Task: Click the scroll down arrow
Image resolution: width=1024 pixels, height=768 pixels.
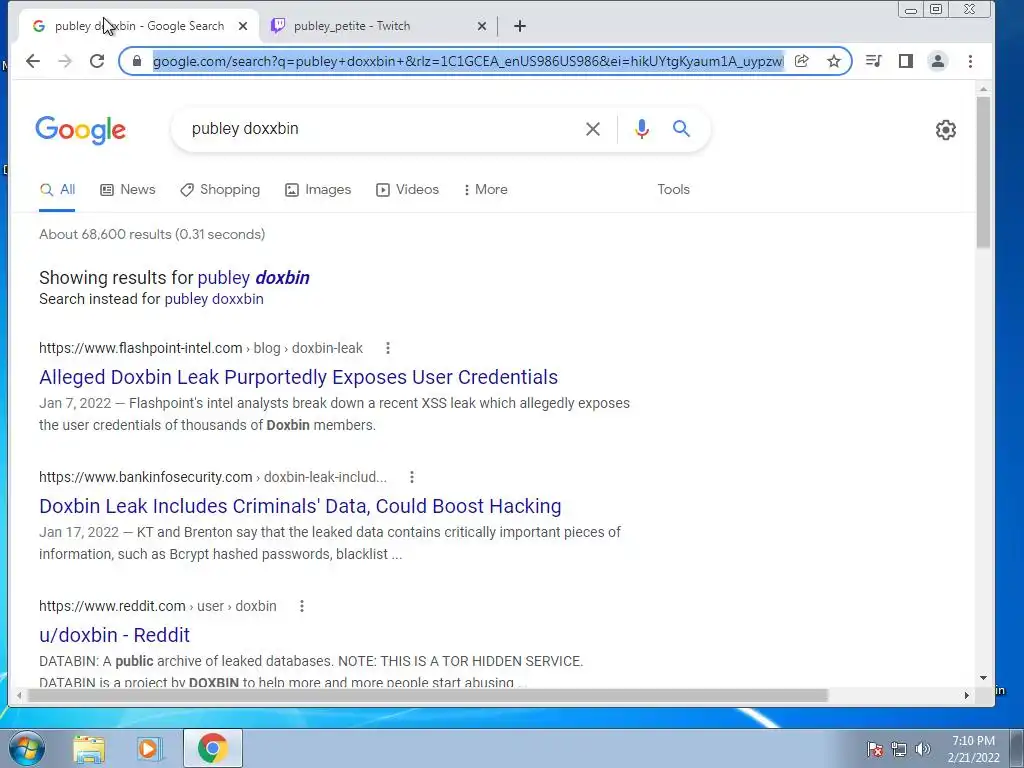Action: (984, 679)
